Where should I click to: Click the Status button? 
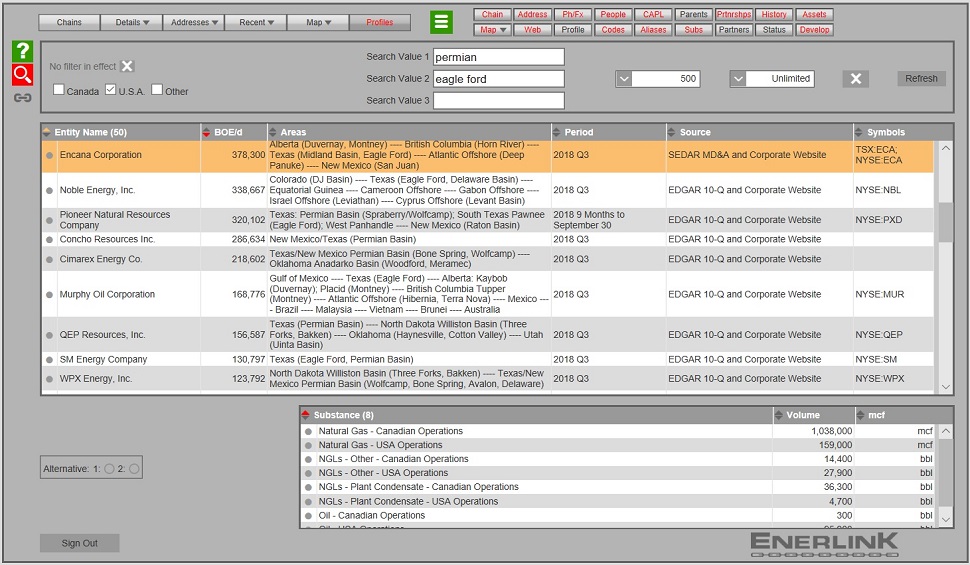[x=774, y=30]
